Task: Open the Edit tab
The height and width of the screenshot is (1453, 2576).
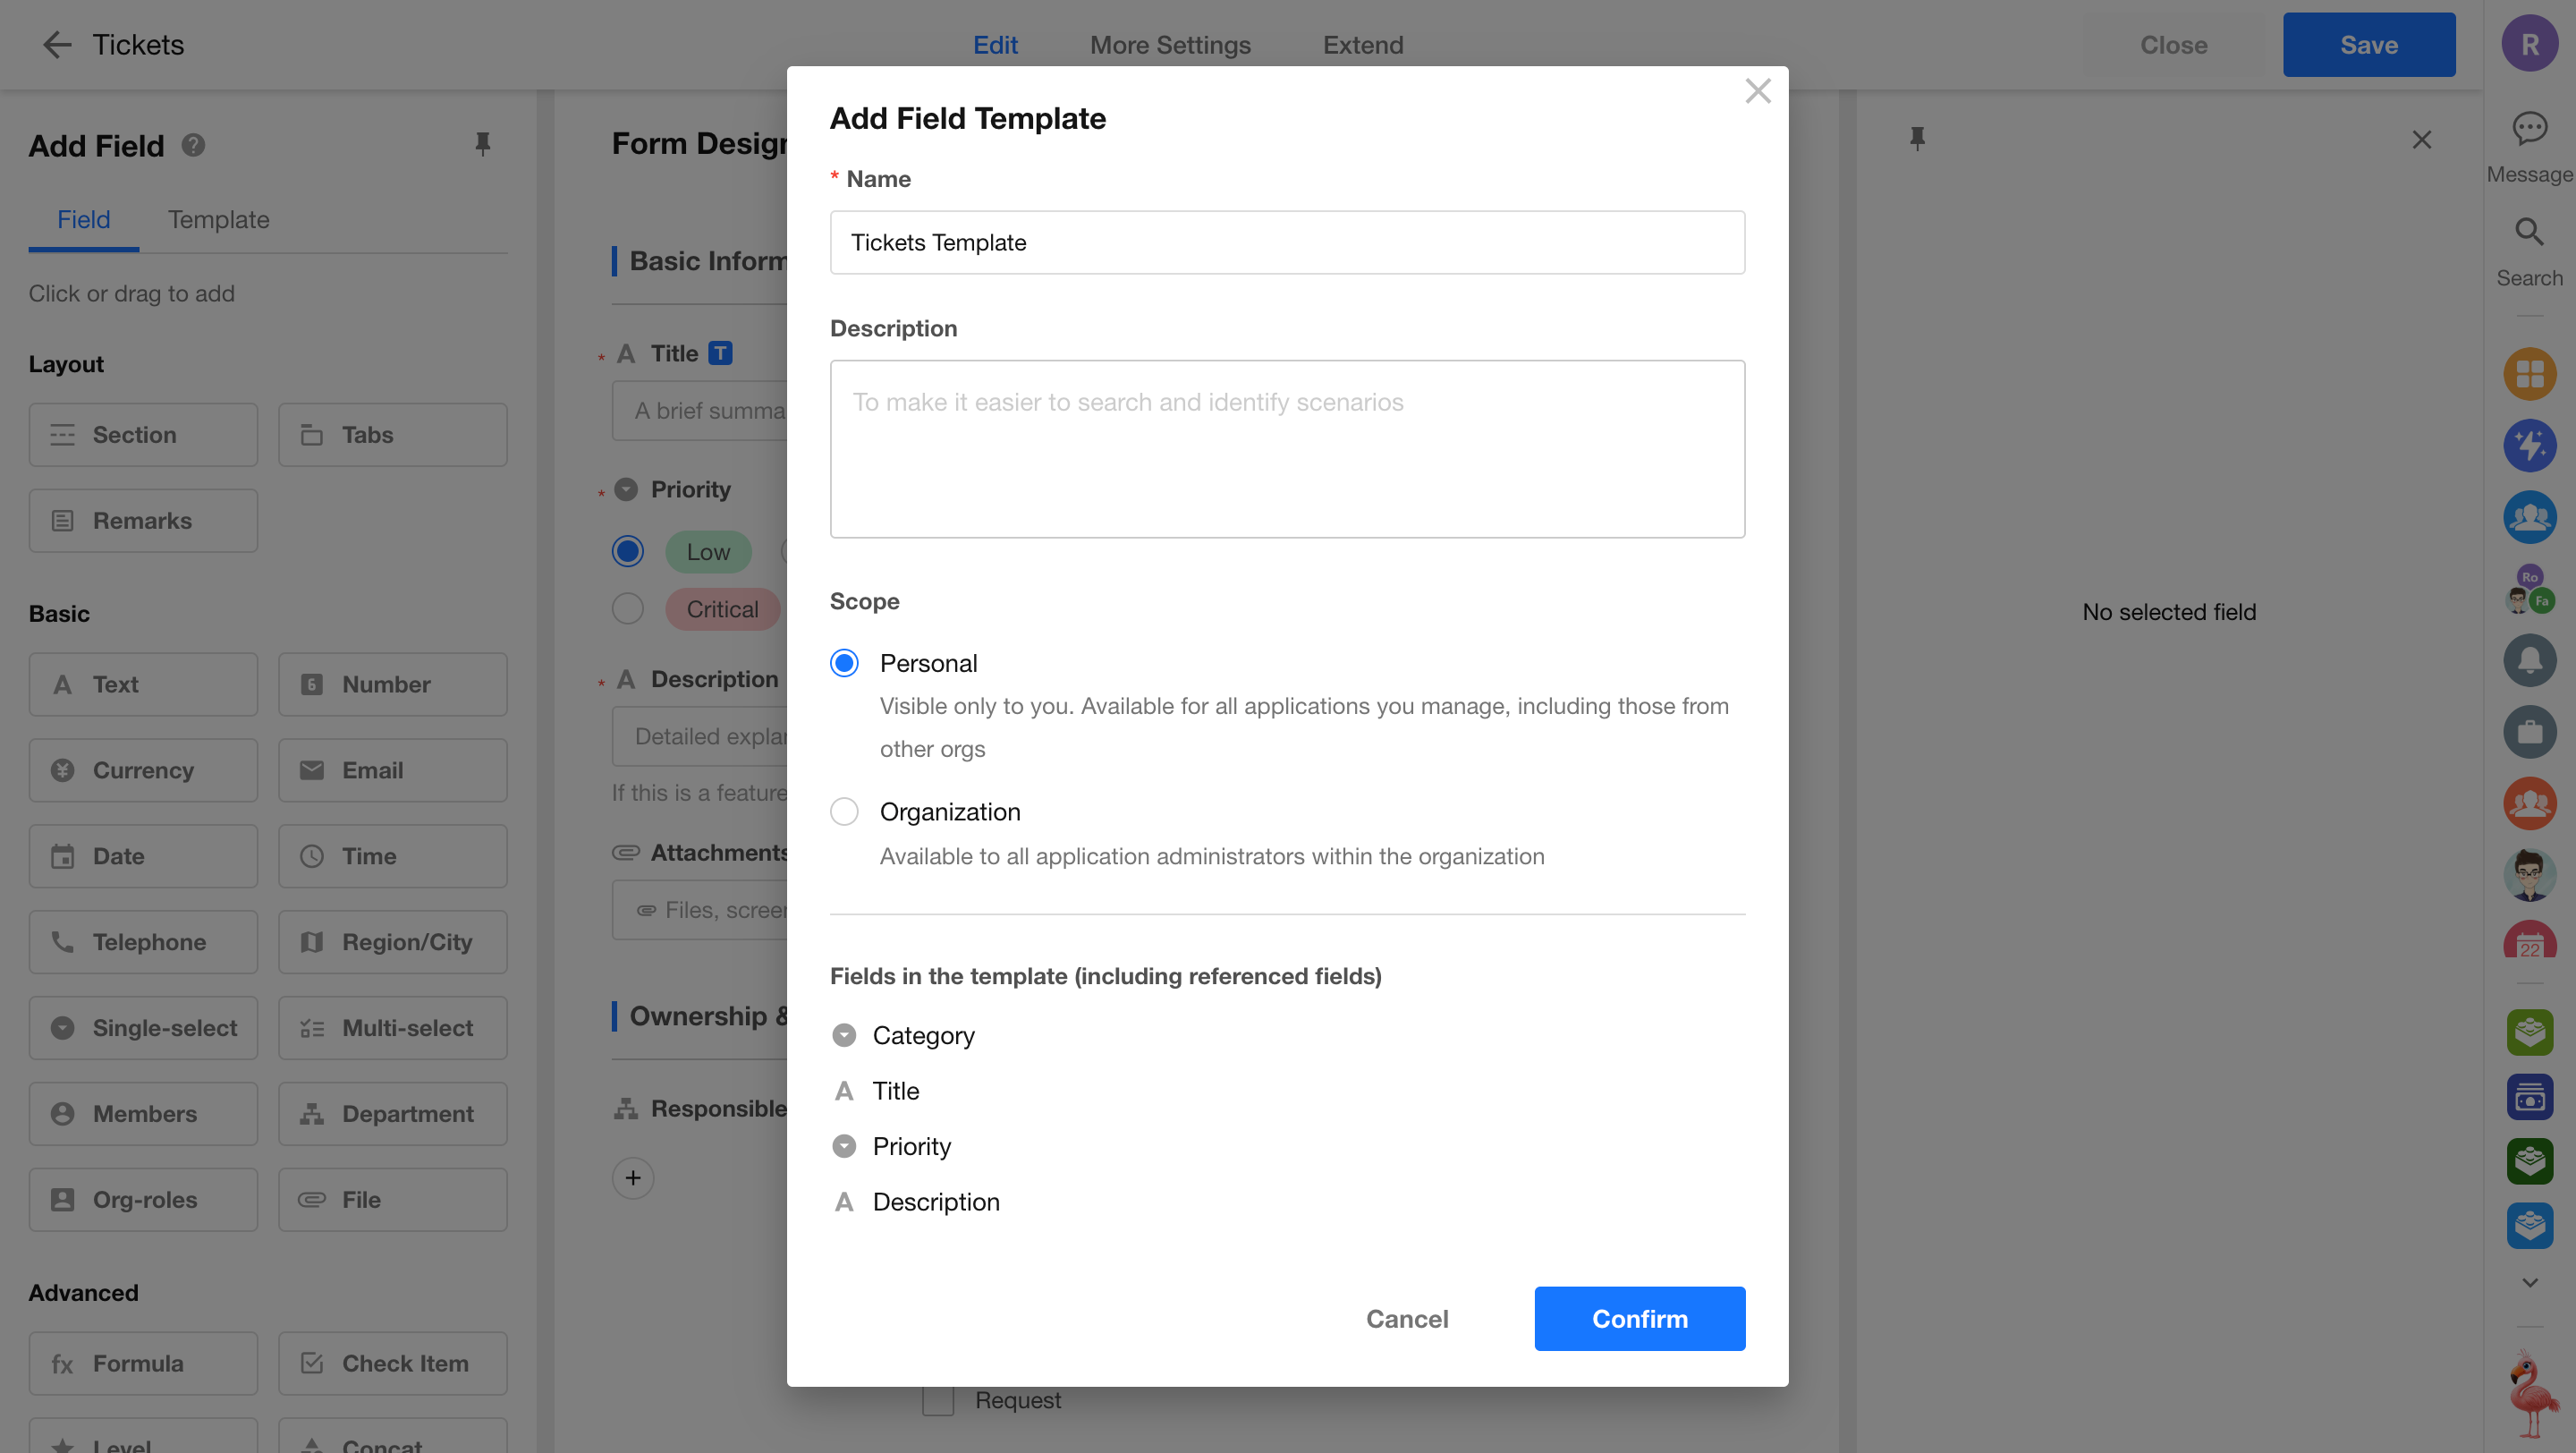Action: point(995,45)
